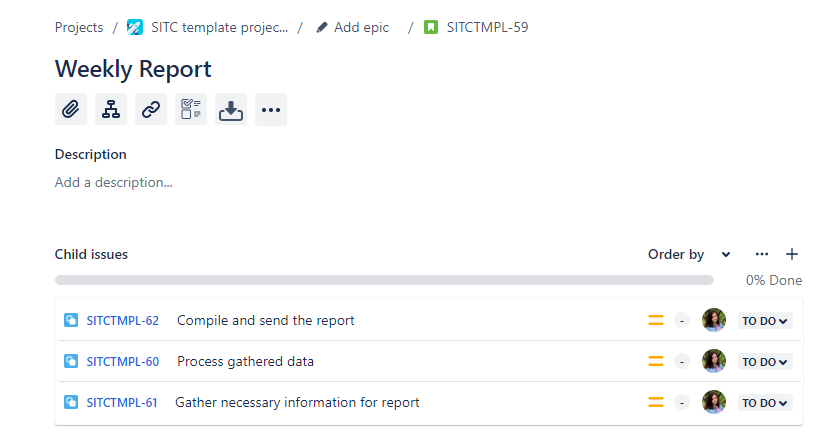Open the child issues ellipsis menu
The height and width of the screenshot is (441, 839).
click(762, 254)
